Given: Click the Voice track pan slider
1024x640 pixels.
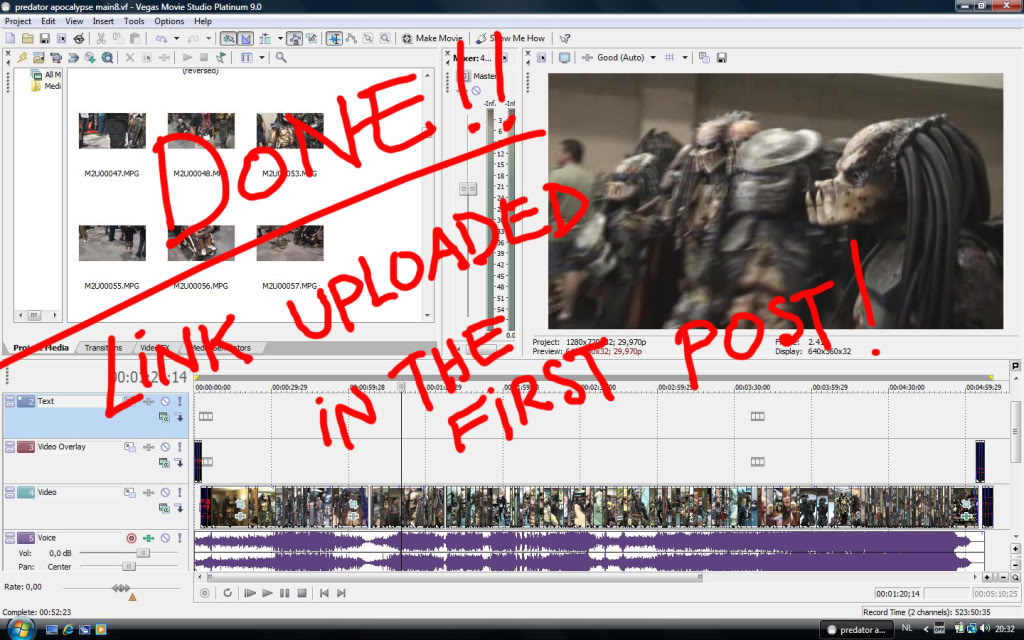Looking at the screenshot, I should tap(128, 566).
